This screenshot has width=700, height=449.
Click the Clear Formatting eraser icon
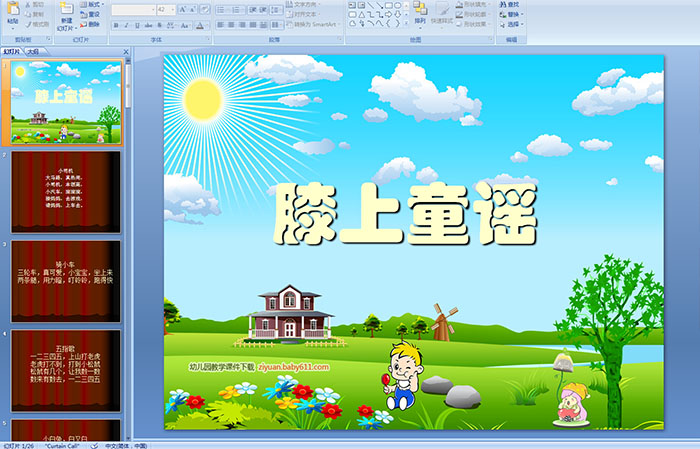[x=205, y=9]
